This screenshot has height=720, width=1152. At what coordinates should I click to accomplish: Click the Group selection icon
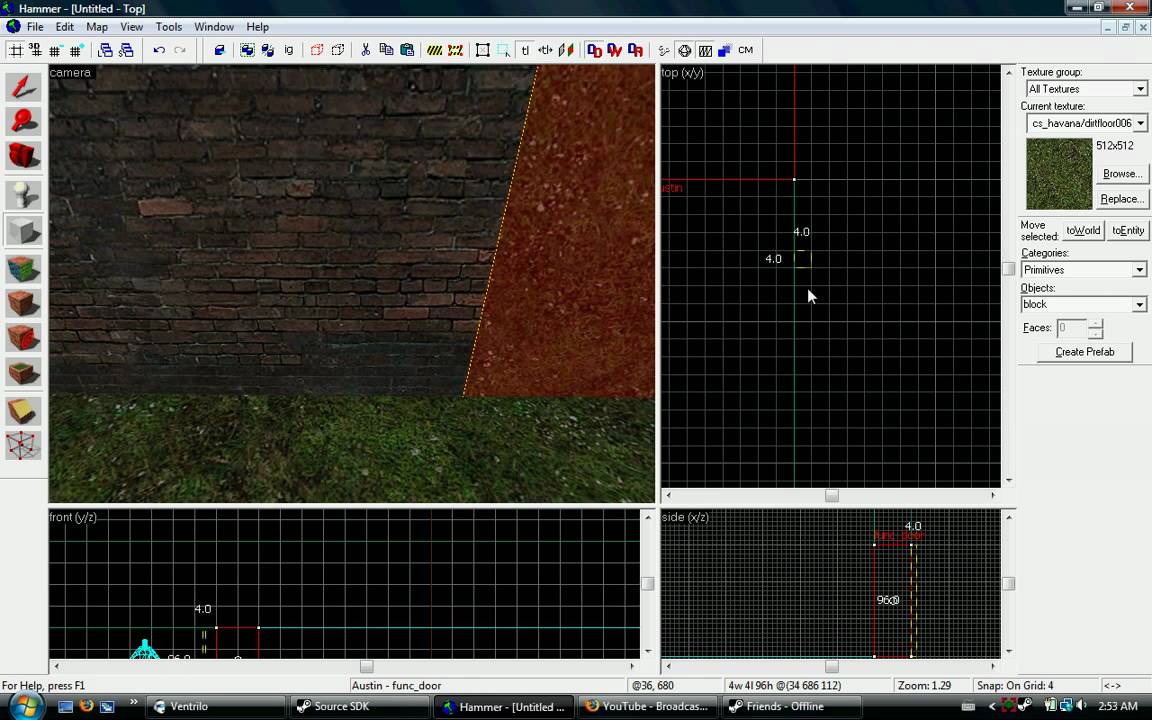tap(248, 50)
